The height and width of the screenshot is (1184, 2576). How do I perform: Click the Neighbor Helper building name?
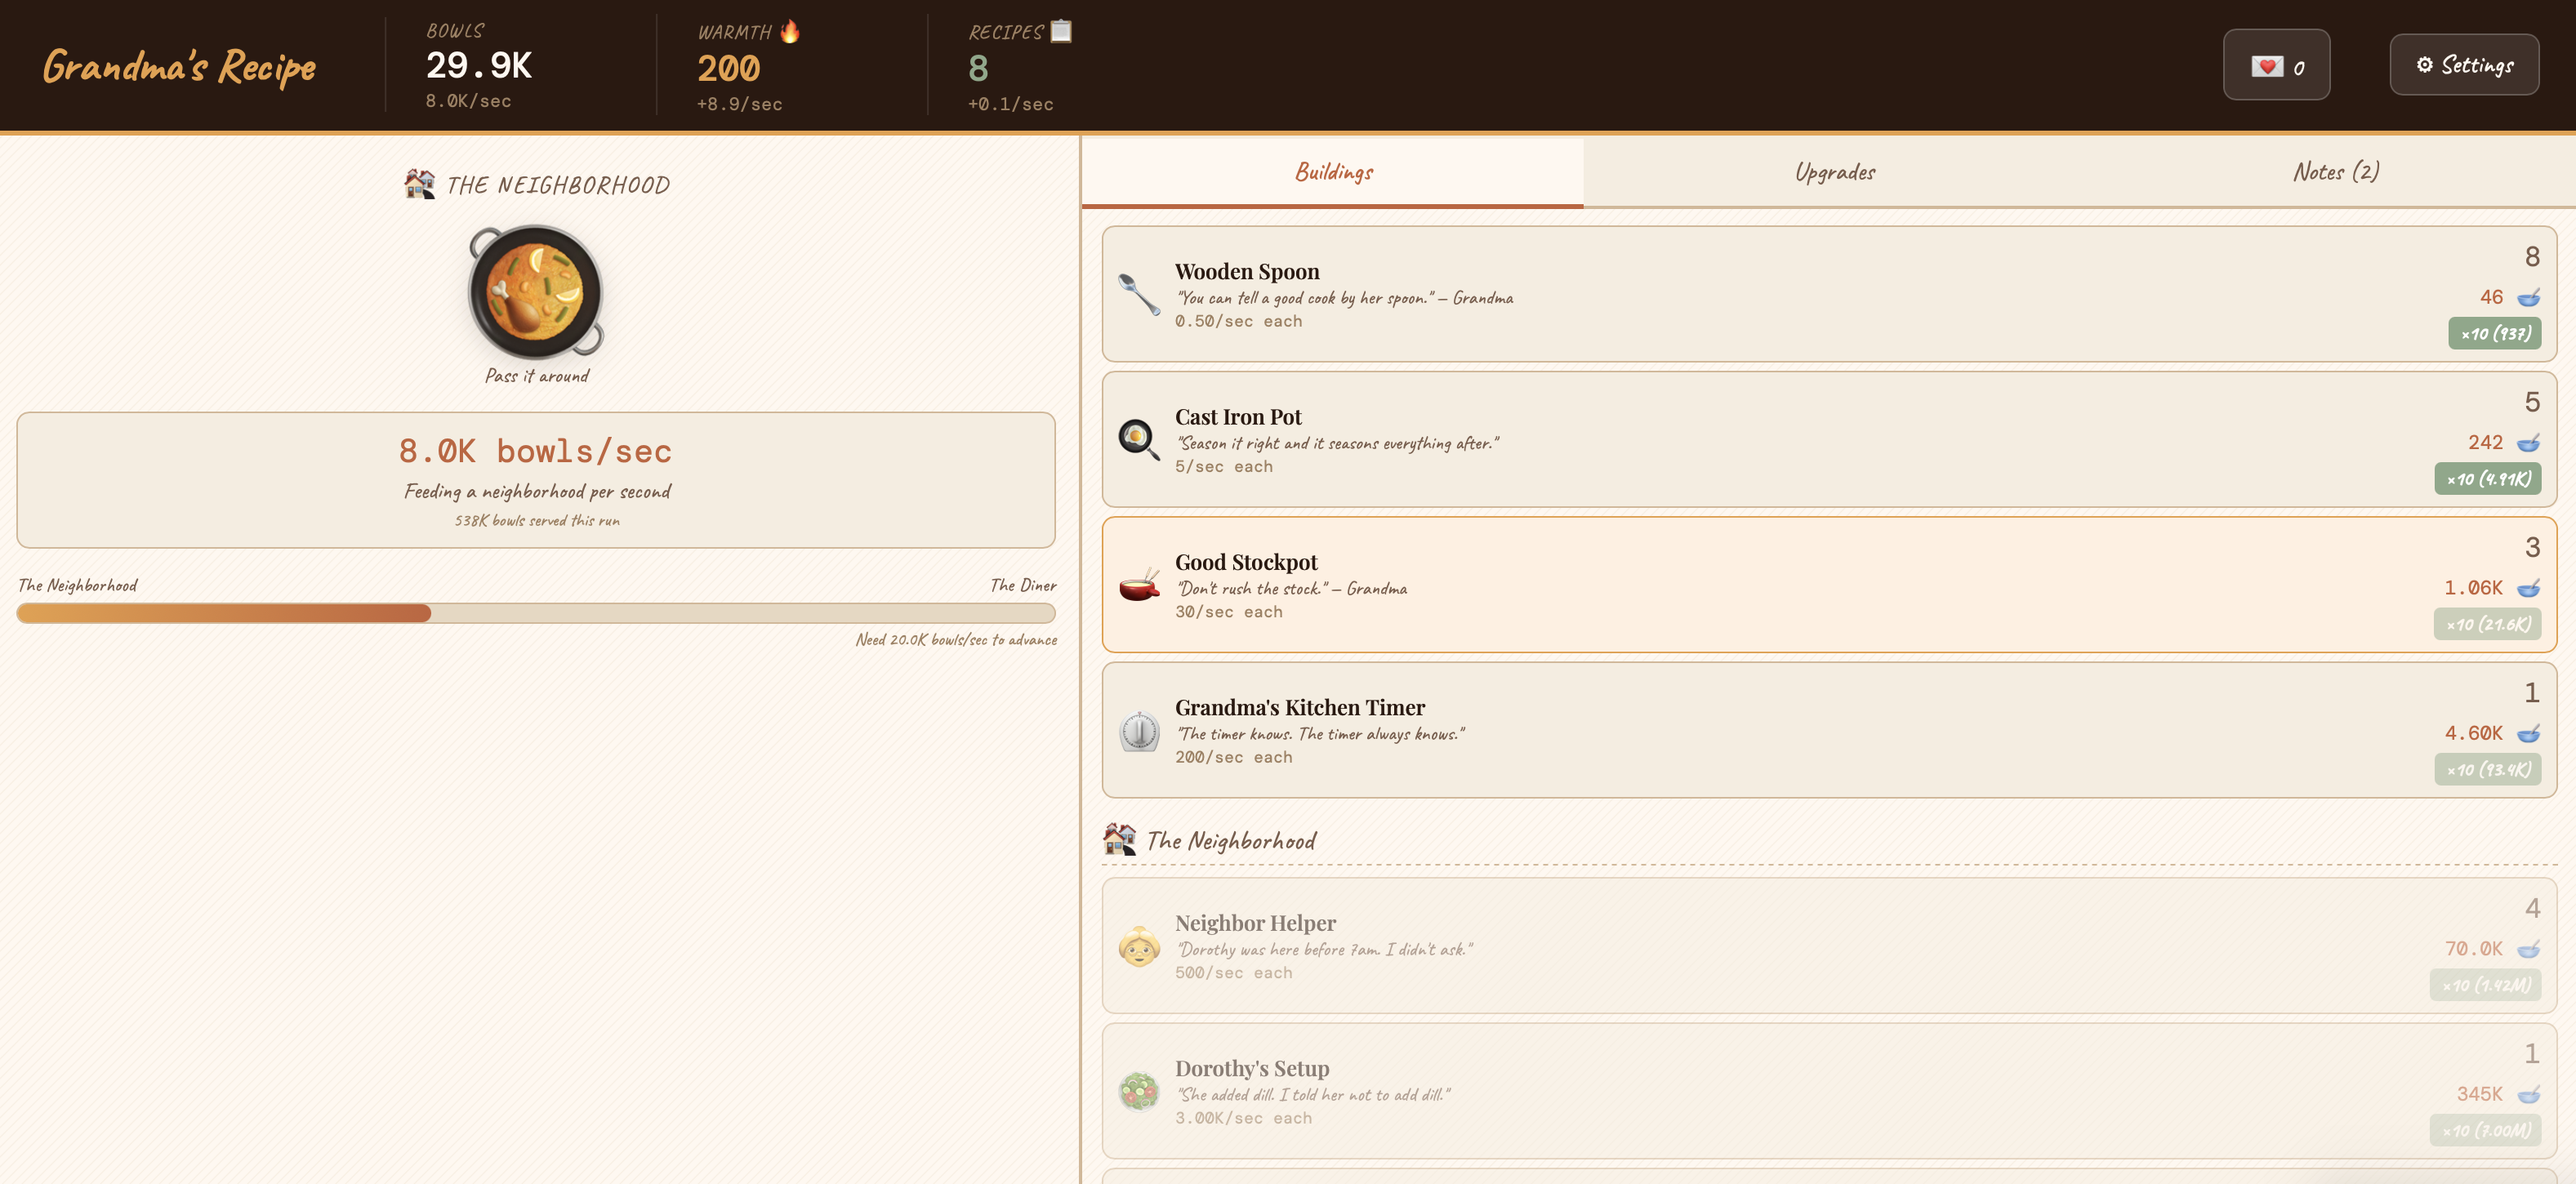[x=1255, y=923]
